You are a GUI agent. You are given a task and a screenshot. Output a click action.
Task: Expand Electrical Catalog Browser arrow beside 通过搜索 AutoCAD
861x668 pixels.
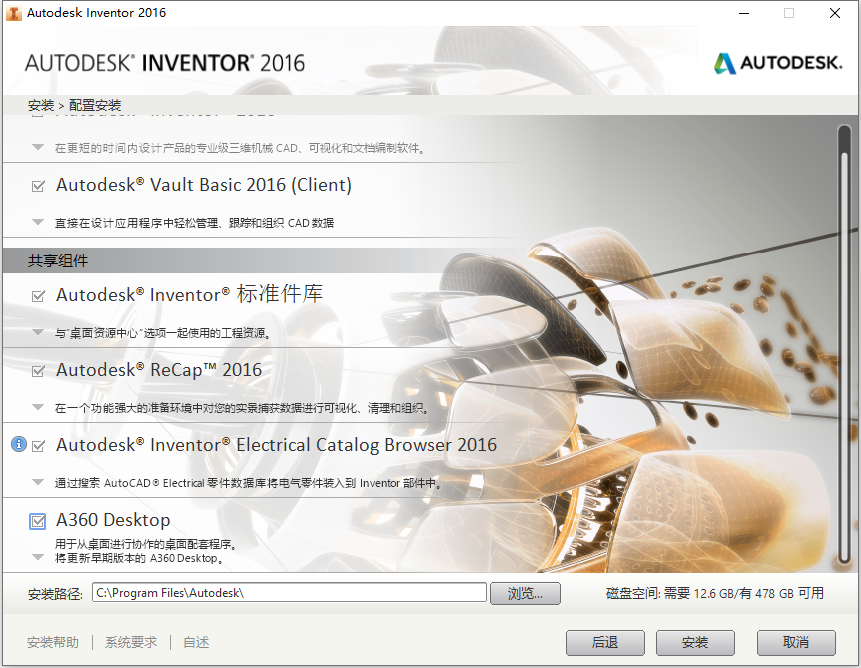point(38,482)
